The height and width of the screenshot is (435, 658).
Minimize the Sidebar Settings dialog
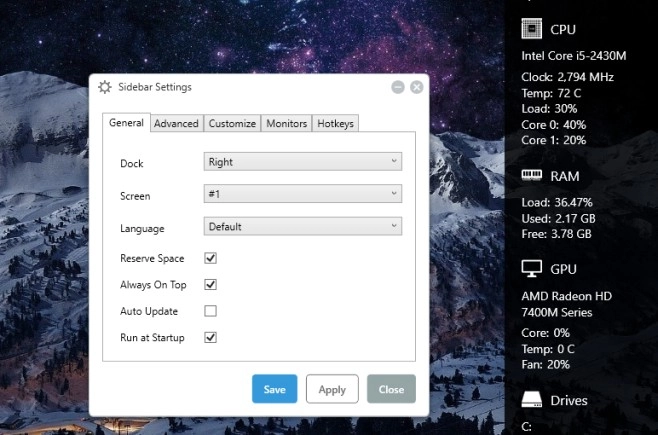coord(398,87)
